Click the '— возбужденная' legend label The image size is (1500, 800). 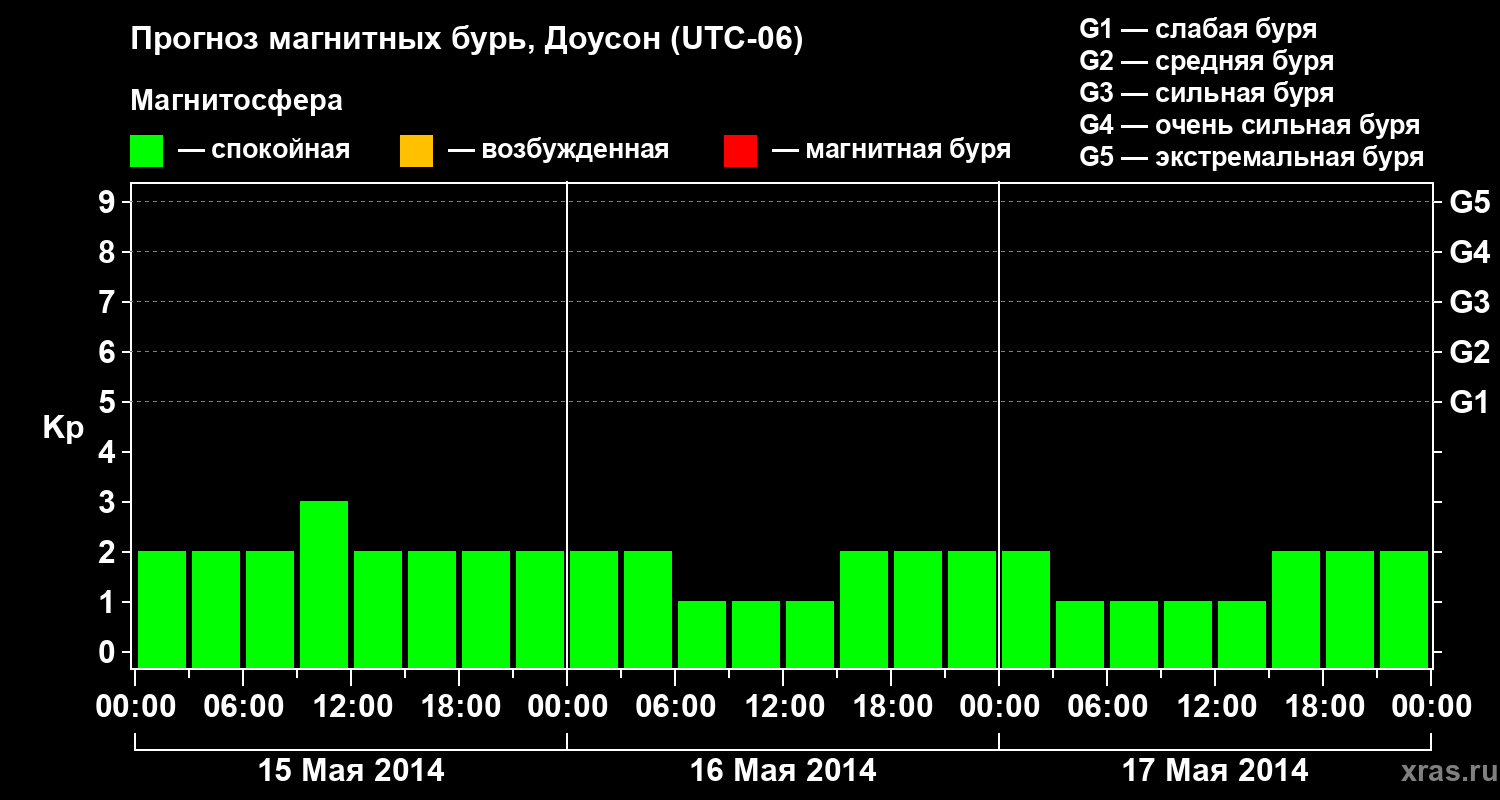(x=558, y=150)
